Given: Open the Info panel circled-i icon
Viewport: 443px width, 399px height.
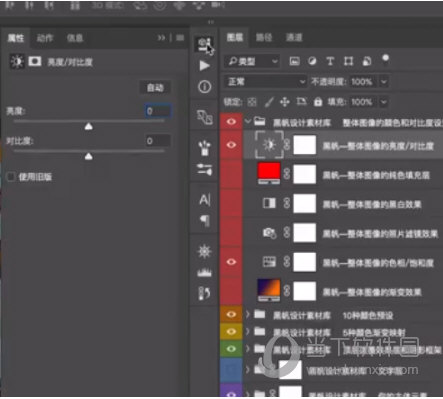Looking at the screenshot, I should click(x=204, y=87).
